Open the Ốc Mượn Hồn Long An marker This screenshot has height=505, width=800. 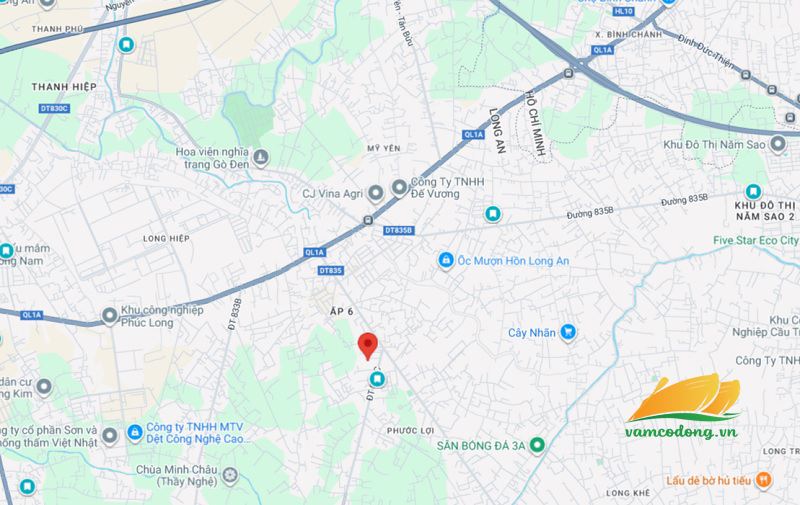tap(446, 260)
